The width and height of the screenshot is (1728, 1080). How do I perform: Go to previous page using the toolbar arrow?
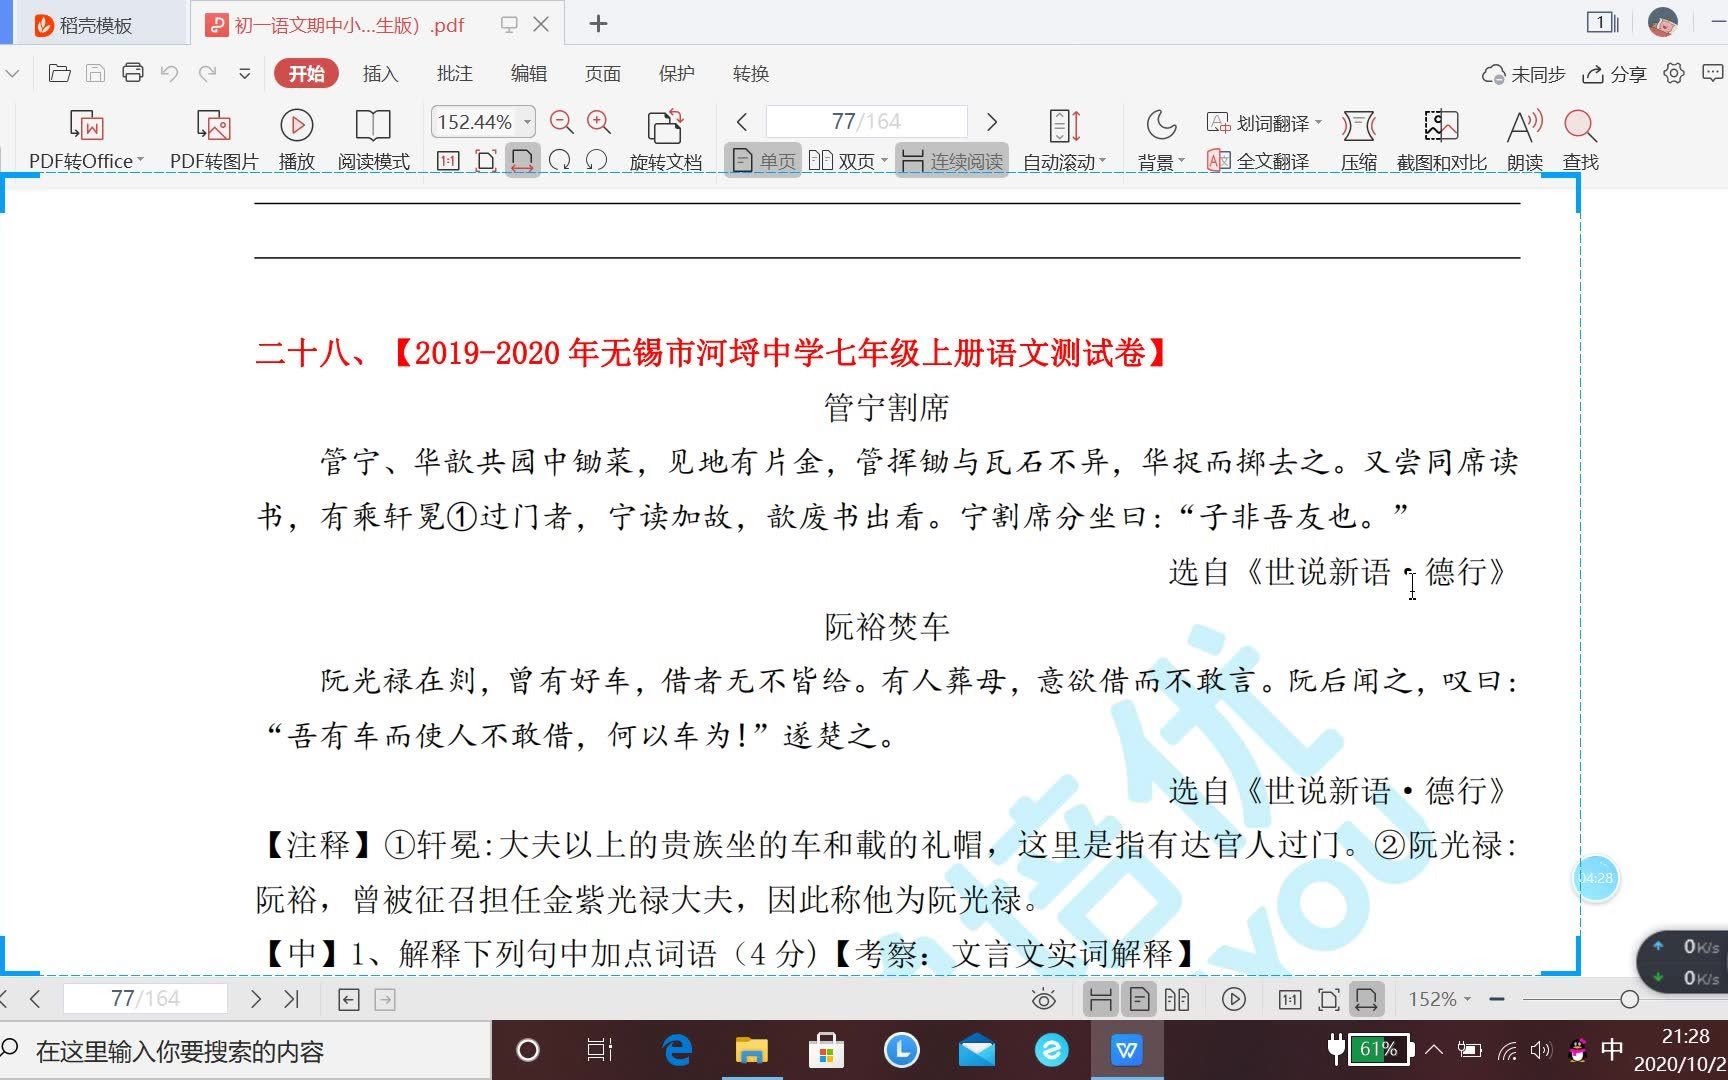coord(741,122)
